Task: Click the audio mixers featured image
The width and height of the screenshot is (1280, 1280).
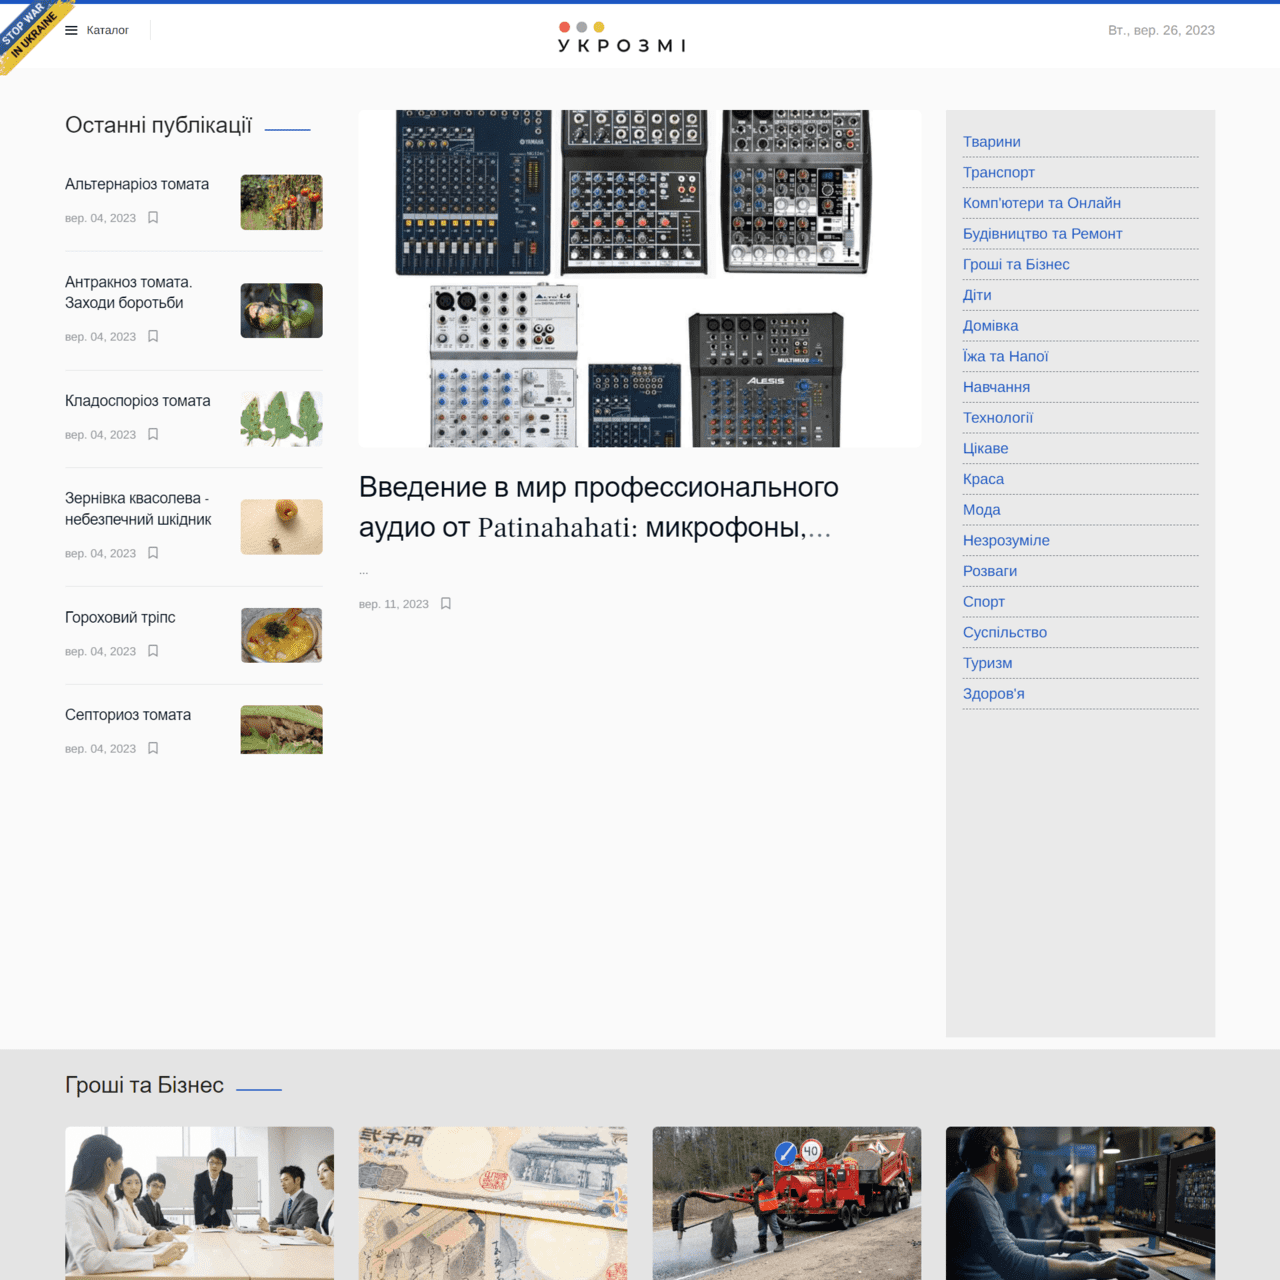Action: tap(640, 278)
